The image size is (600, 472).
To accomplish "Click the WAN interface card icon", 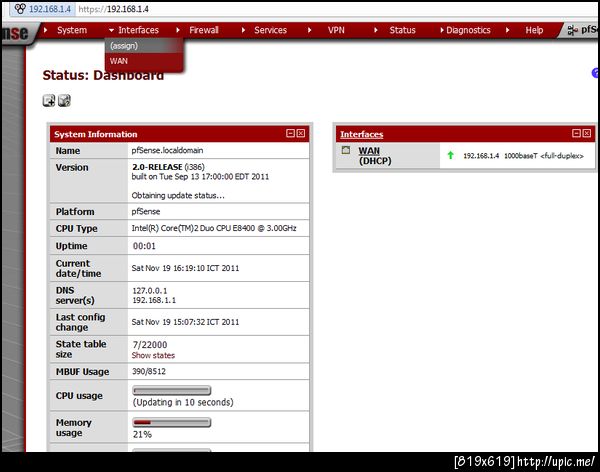I will [x=346, y=150].
